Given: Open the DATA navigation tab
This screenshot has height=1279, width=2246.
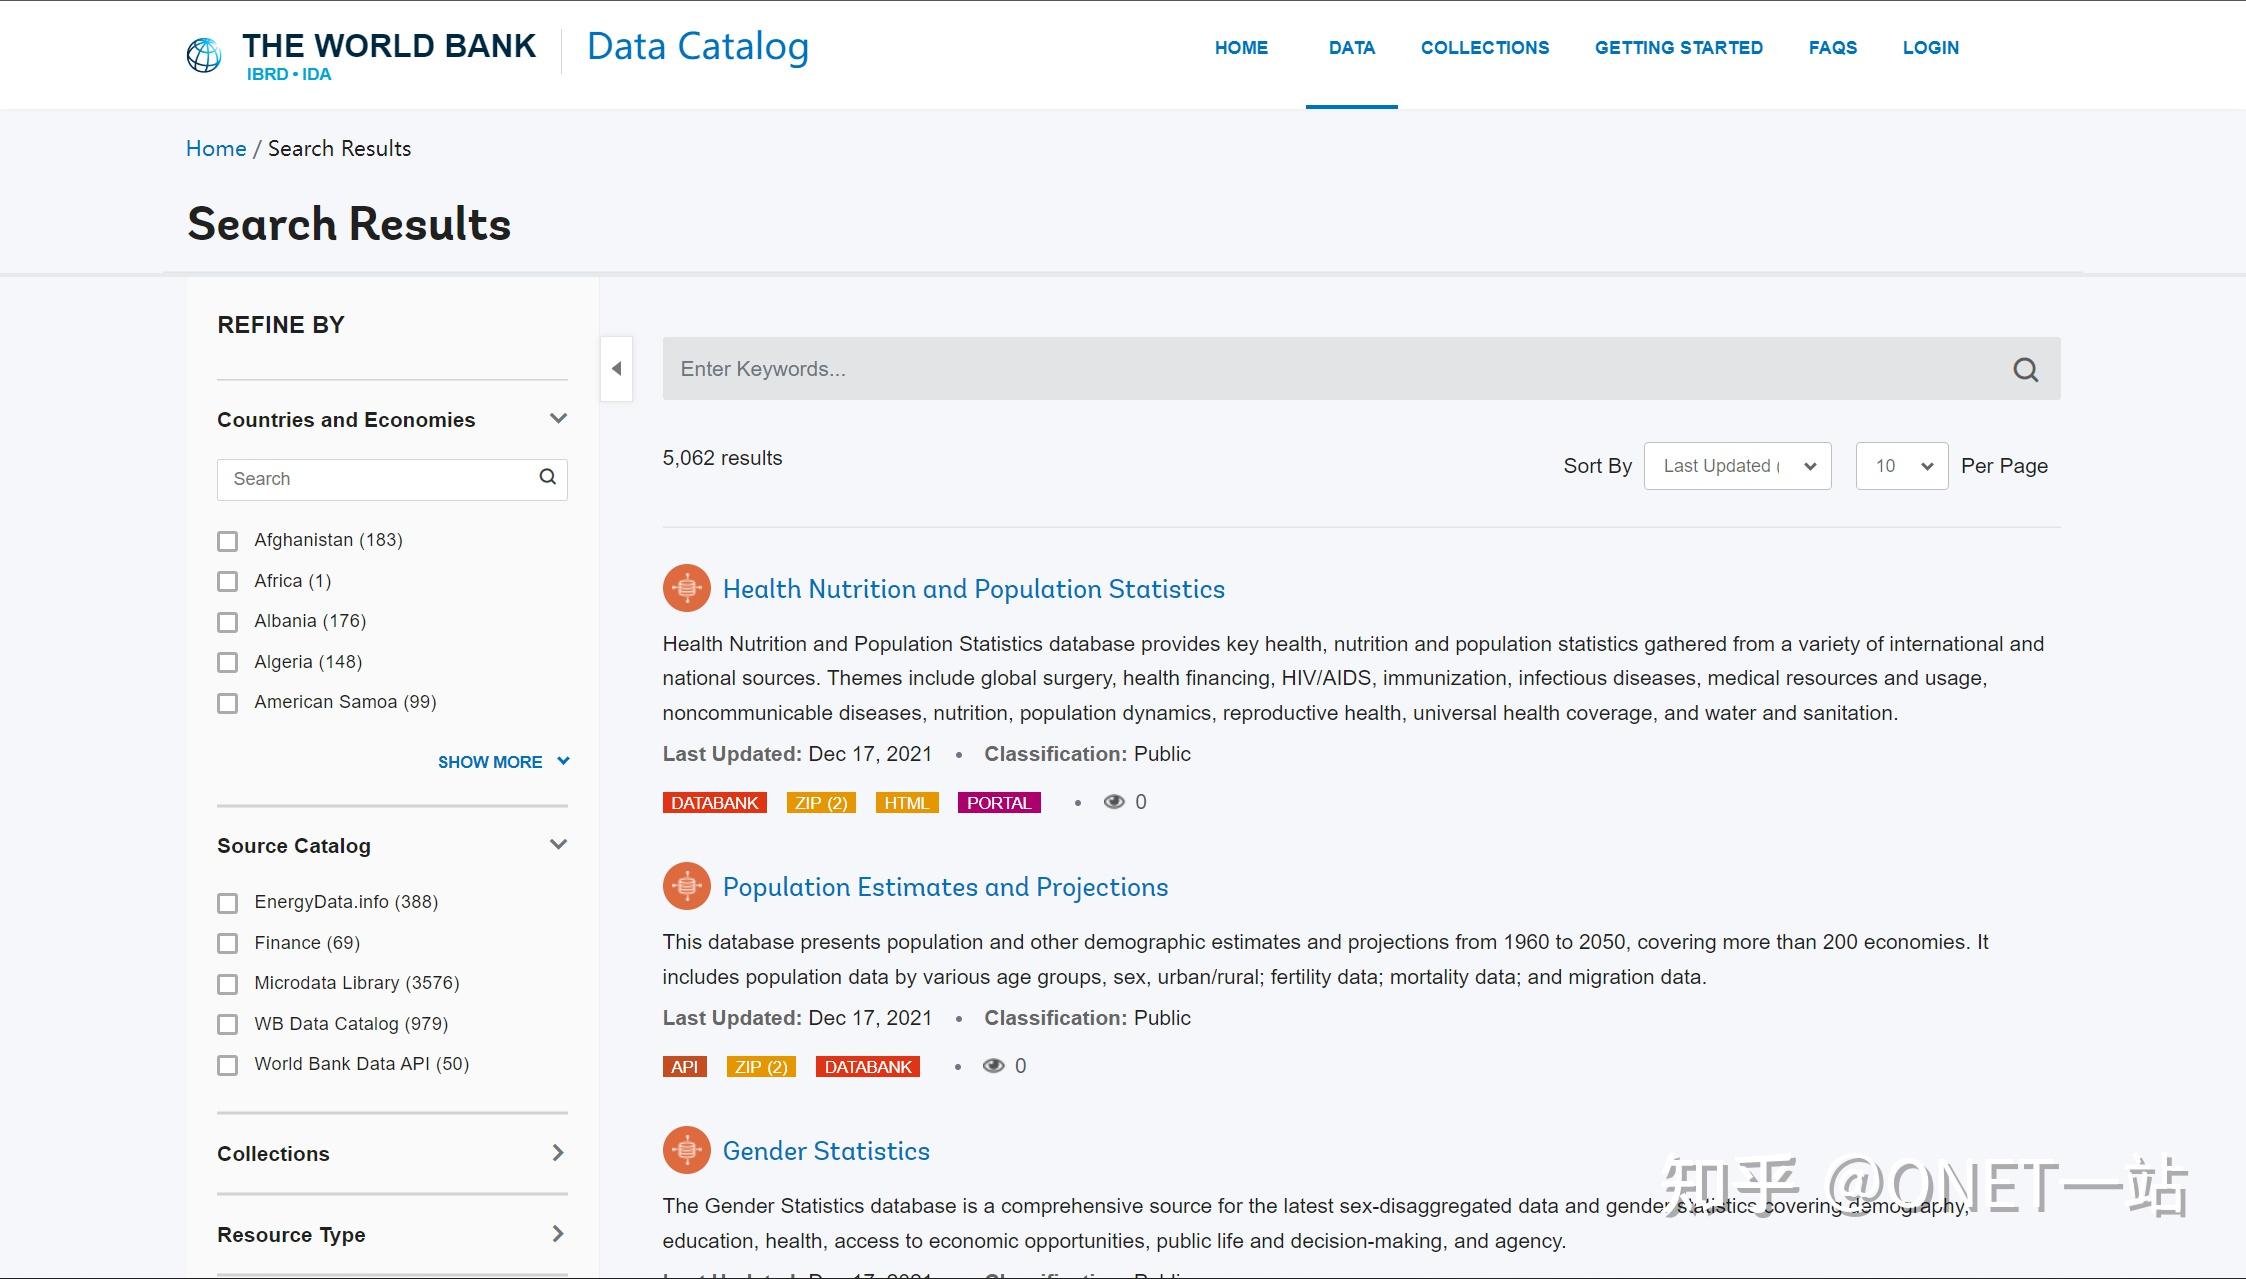Looking at the screenshot, I should coord(1351,48).
